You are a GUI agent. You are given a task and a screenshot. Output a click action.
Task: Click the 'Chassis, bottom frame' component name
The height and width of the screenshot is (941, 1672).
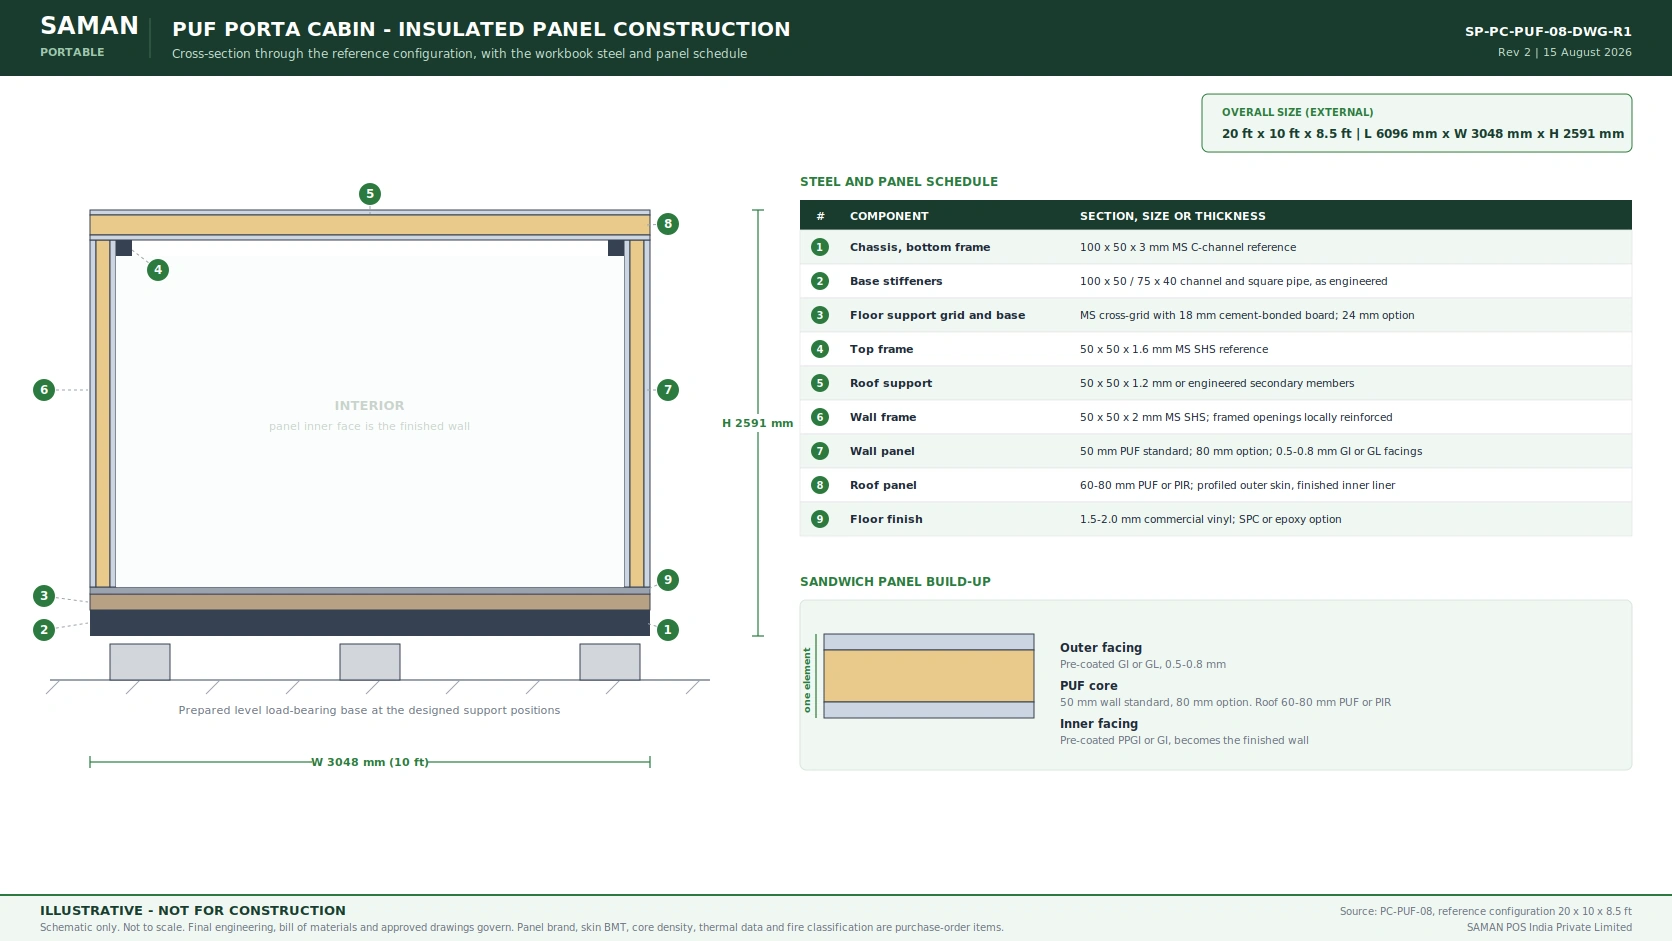(x=920, y=247)
